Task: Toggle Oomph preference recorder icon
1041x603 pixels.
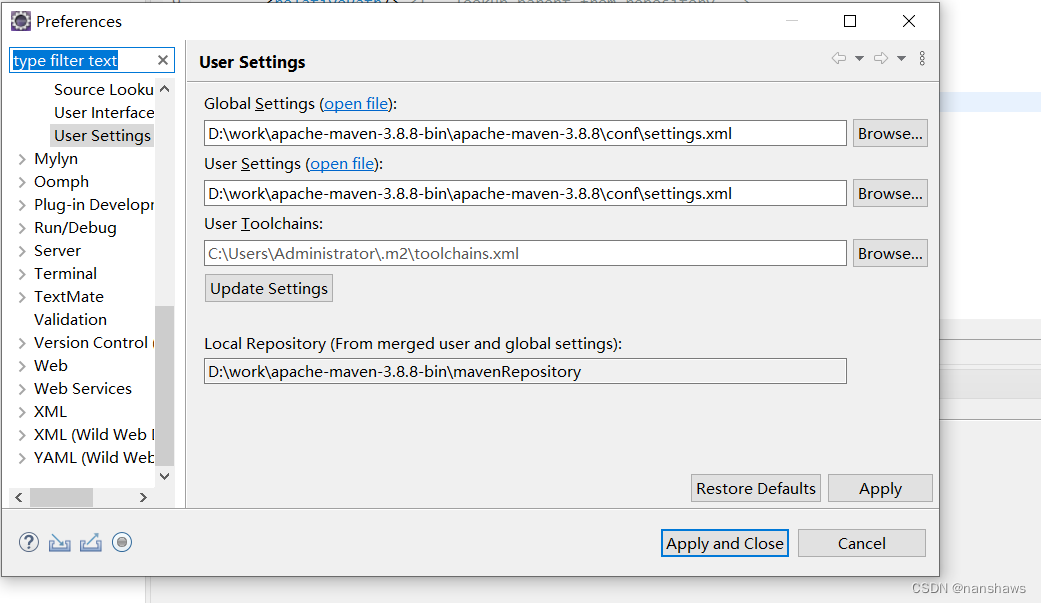Action: pyautogui.click(x=122, y=543)
